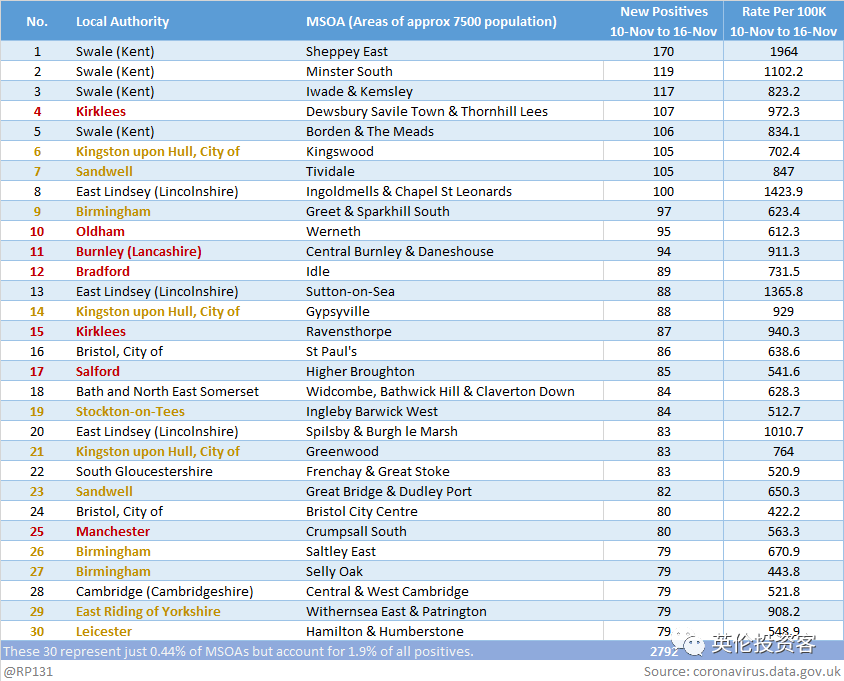Image resolution: width=844 pixels, height=681 pixels.
Task: Click the footer summary about 30 MSOAs
Action: (238, 651)
